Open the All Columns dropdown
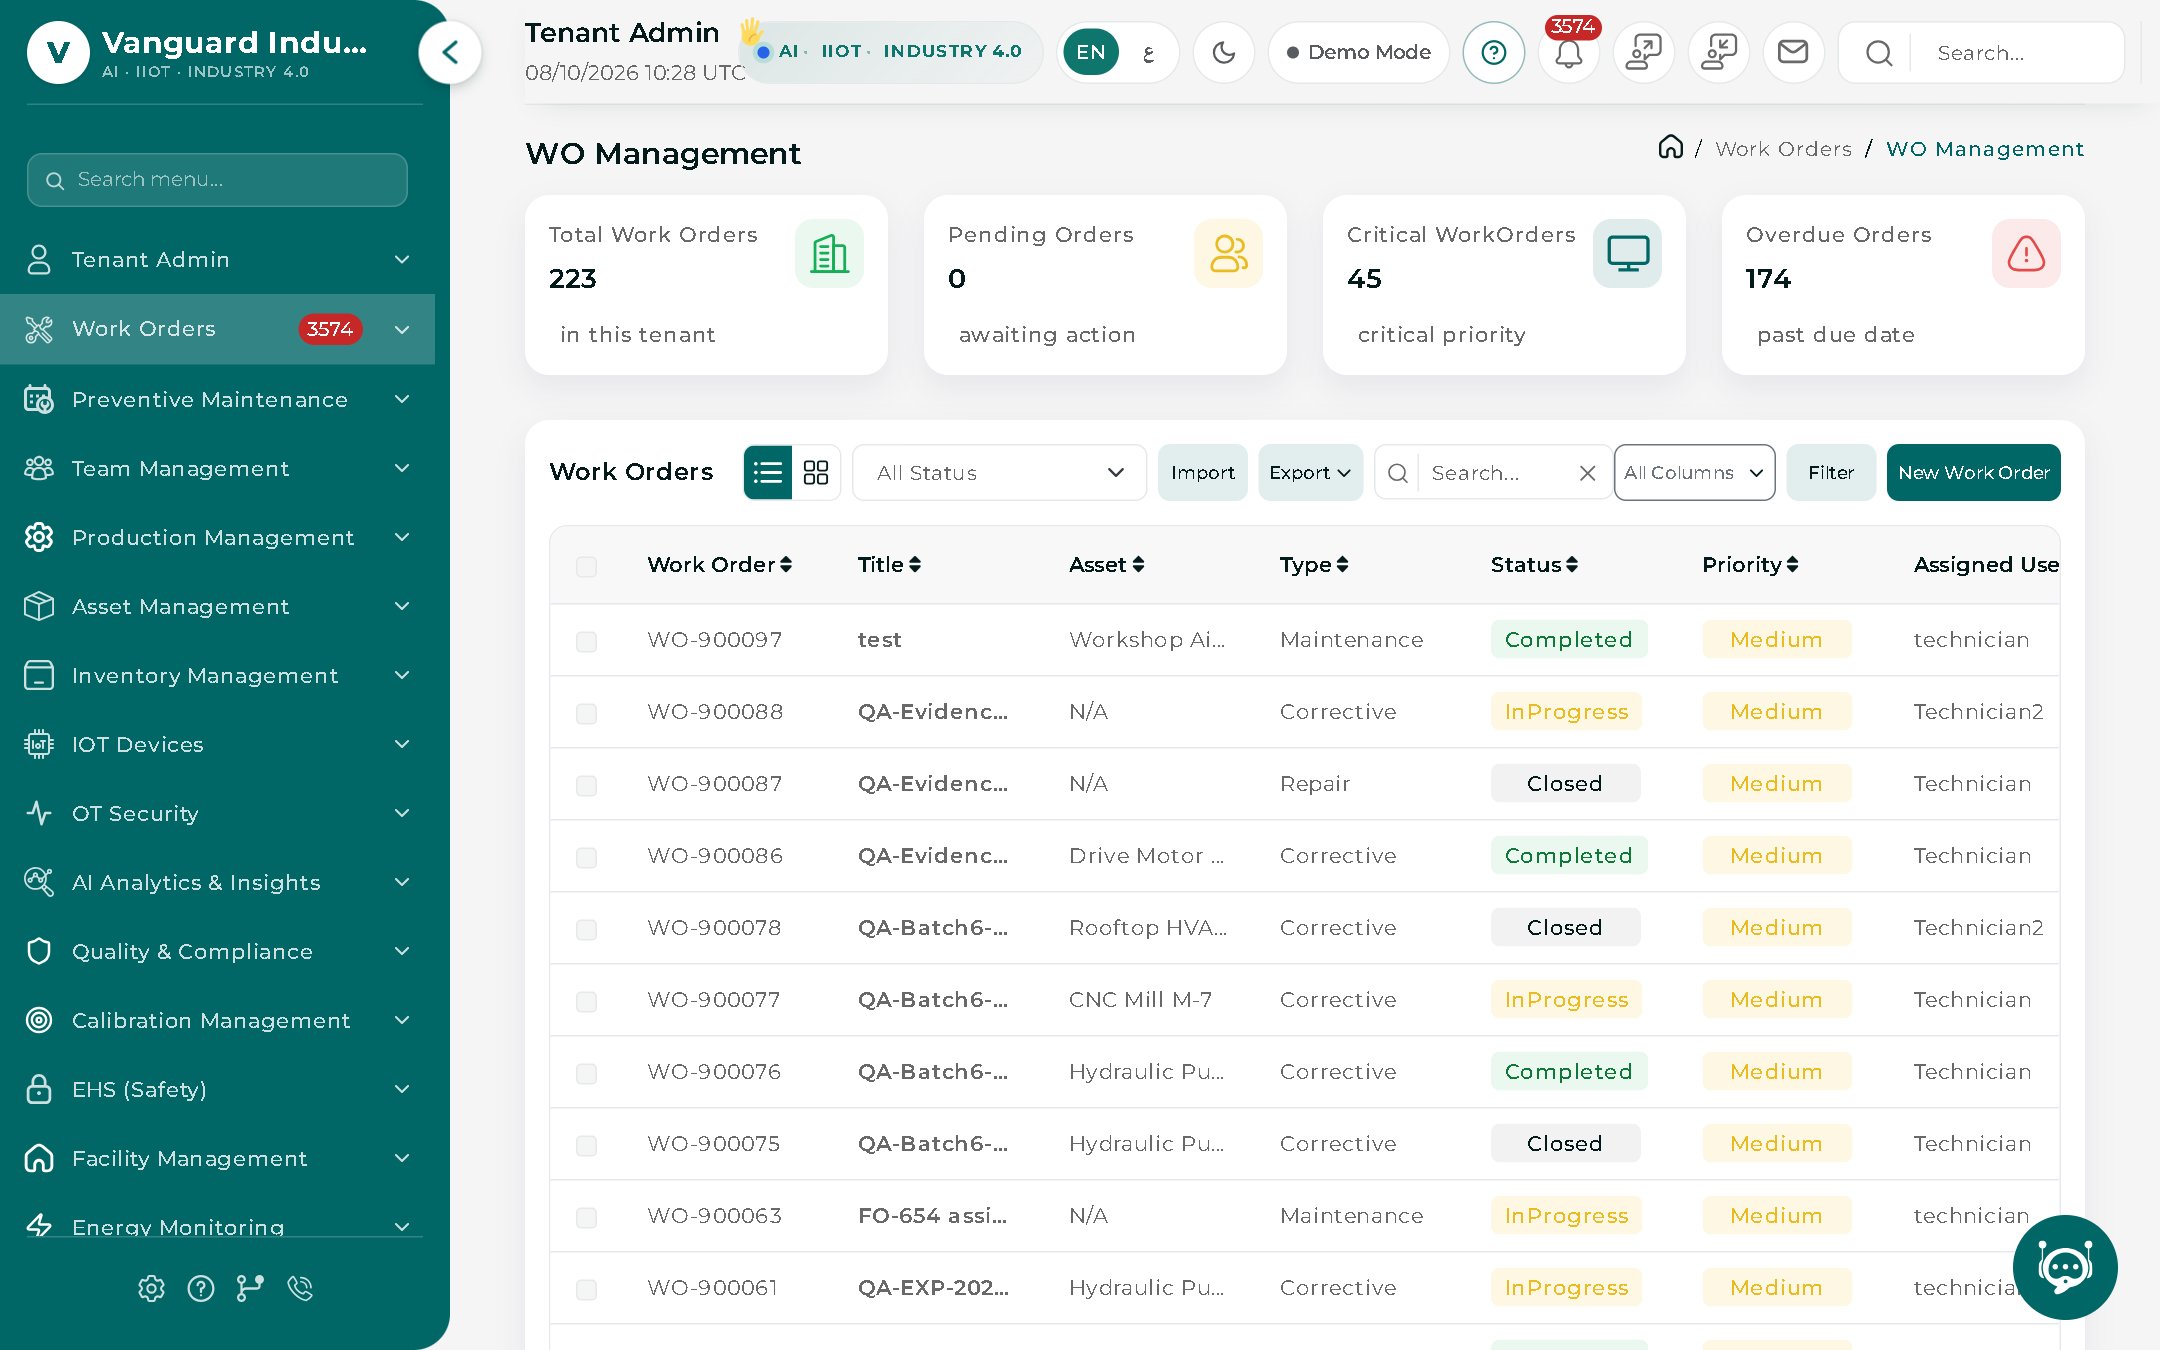The height and width of the screenshot is (1350, 2160). click(1694, 472)
